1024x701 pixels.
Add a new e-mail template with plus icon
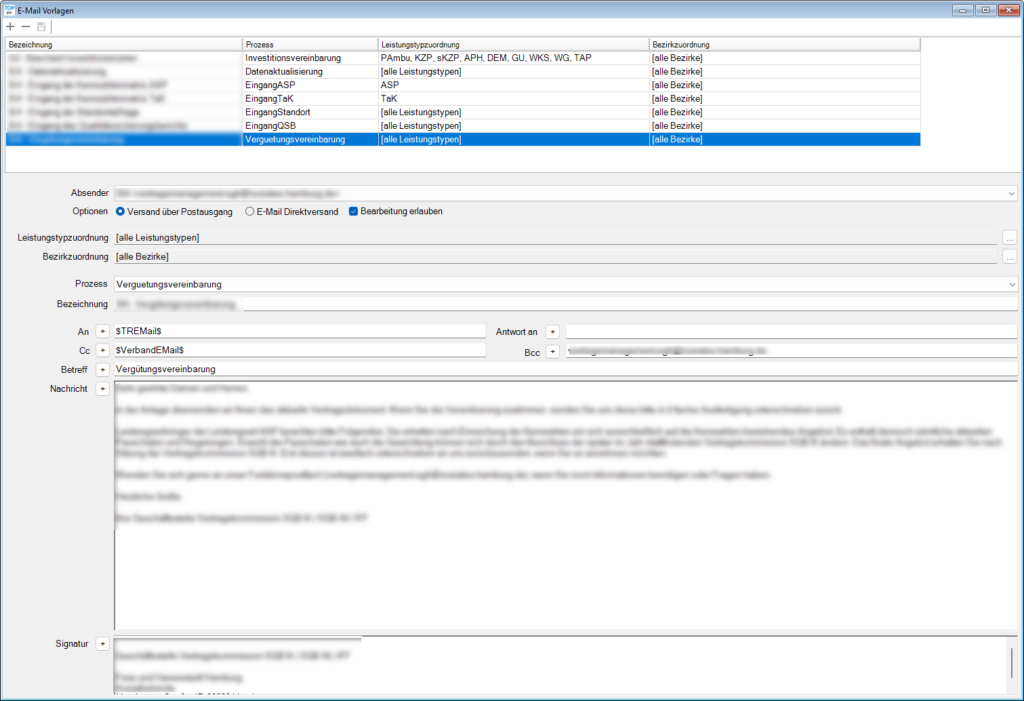(x=10, y=26)
